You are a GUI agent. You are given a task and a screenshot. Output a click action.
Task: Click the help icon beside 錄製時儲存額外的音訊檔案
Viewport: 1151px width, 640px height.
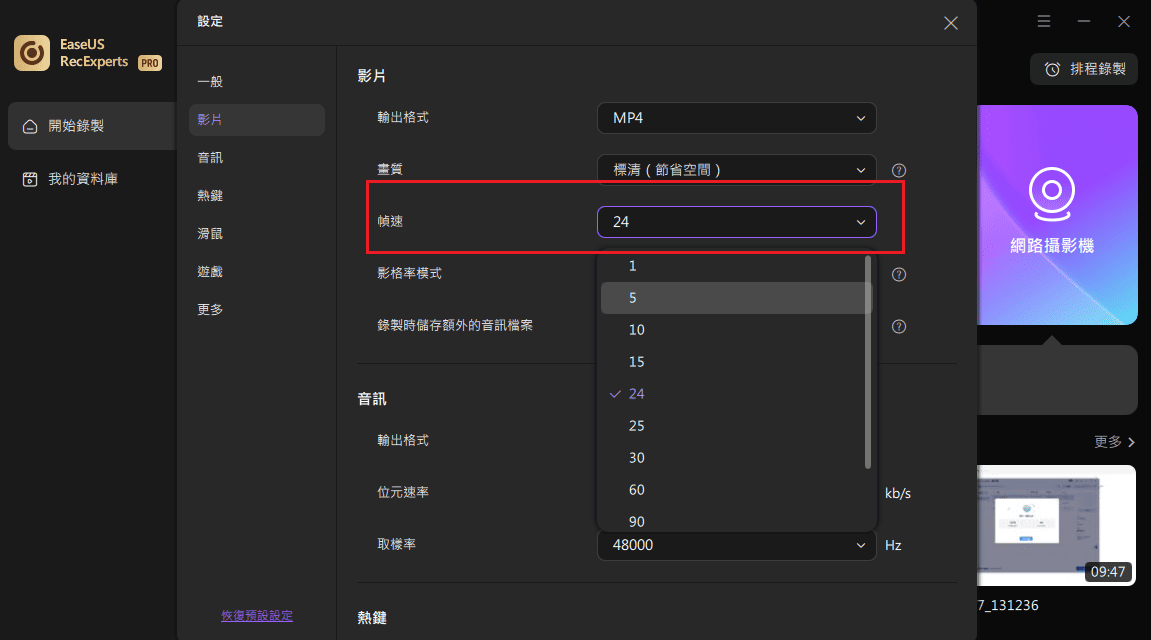coord(898,327)
